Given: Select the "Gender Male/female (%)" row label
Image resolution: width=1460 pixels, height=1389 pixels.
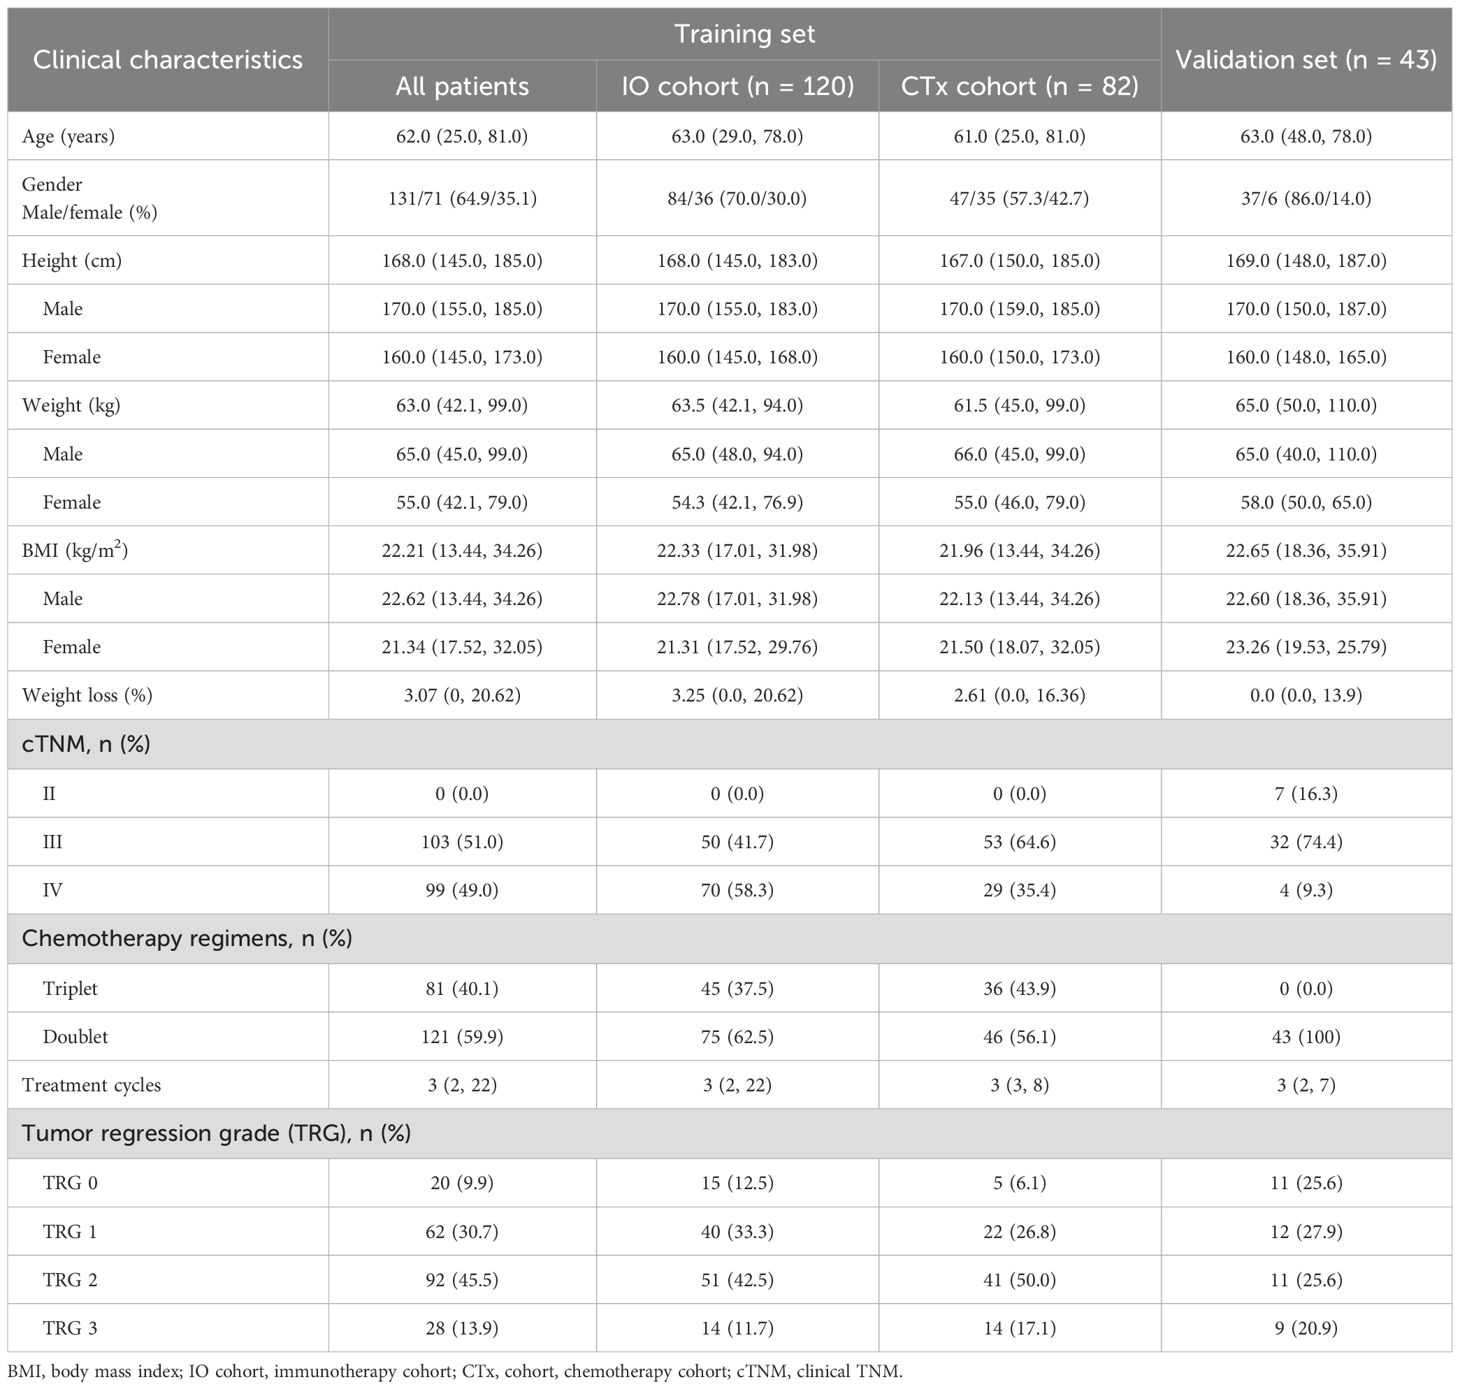Looking at the screenshot, I should tap(90, 198).
